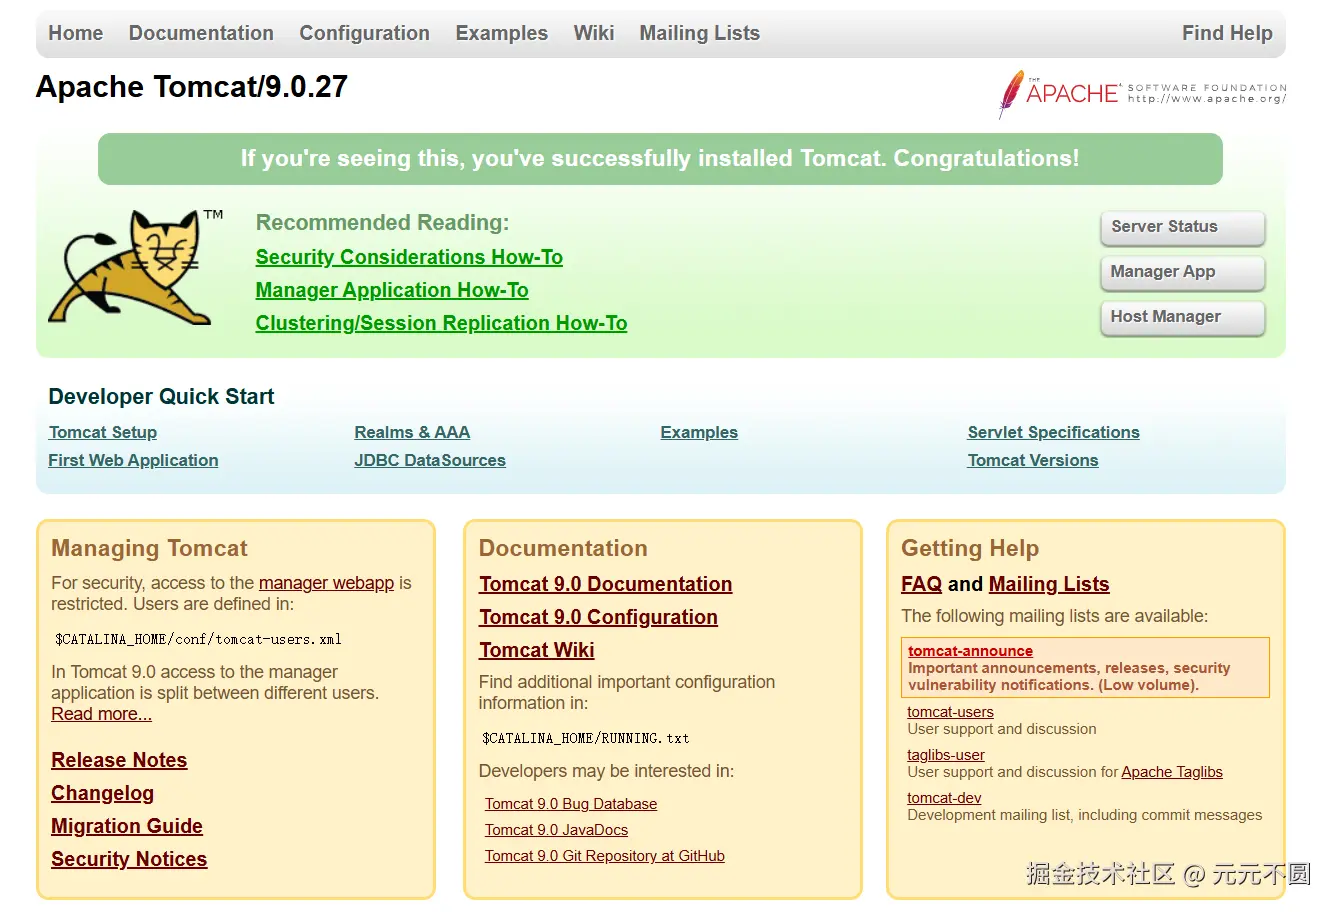The height and width of the screenshot is (912, 1336).
Task: Open Tomcat 9.0 JavaDocs link
Action: coord(557,830)
